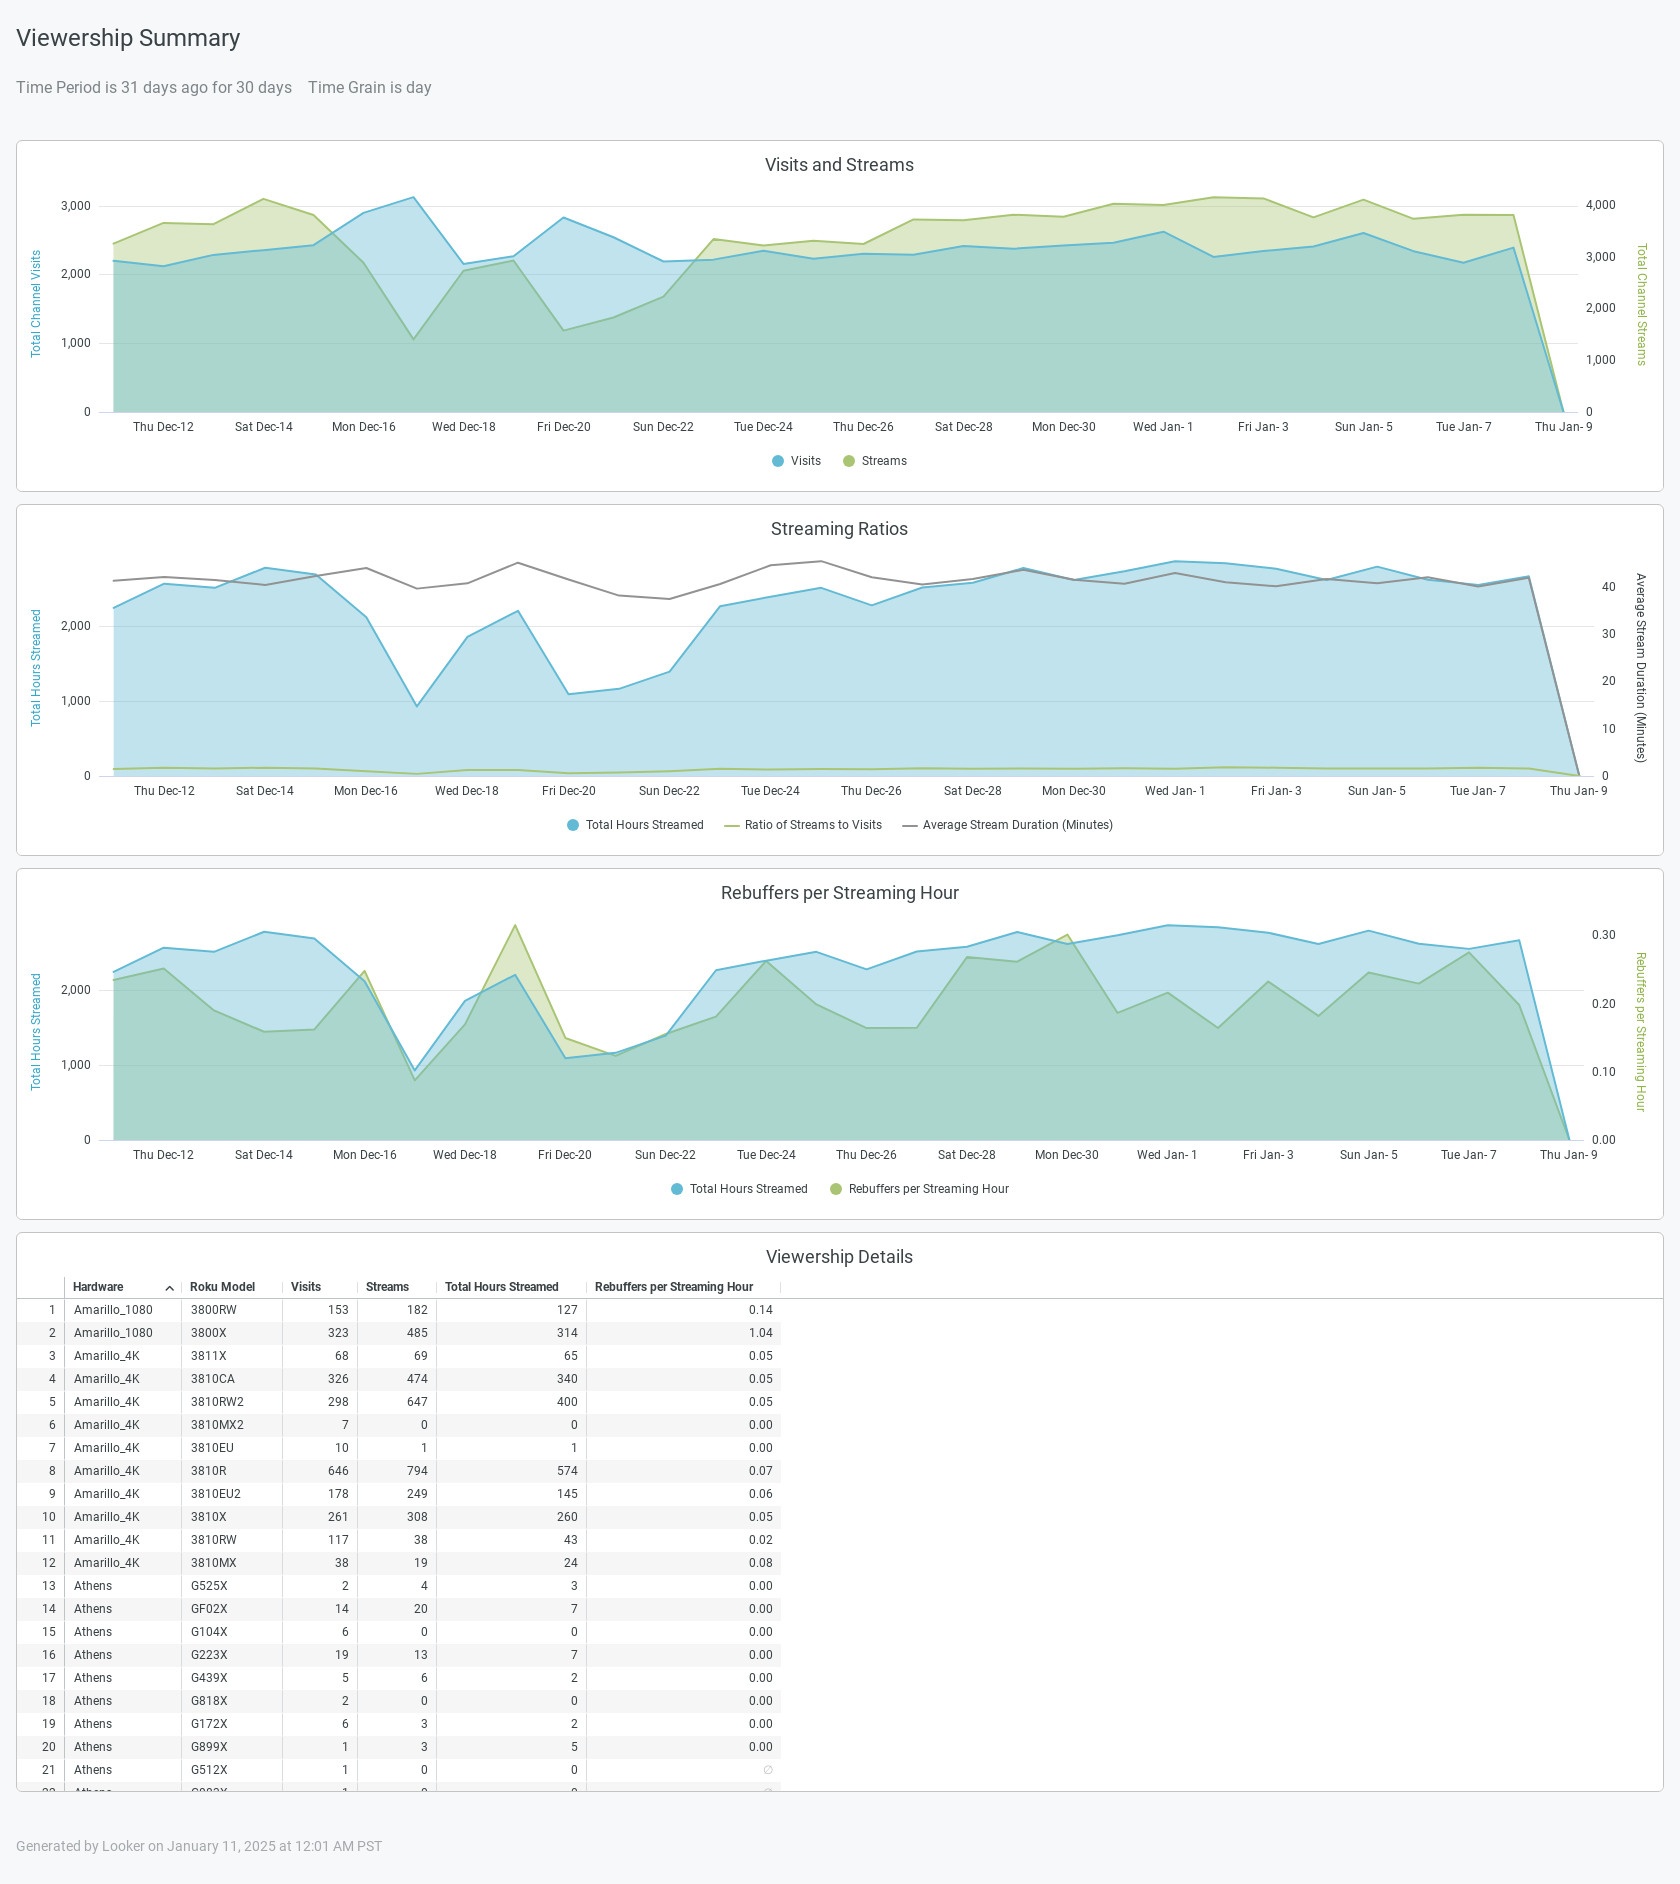The height and width of the screenshot is (1884, 1680).
Task: Click the Visits and Streams chart title
Action: tap(839, 165)
